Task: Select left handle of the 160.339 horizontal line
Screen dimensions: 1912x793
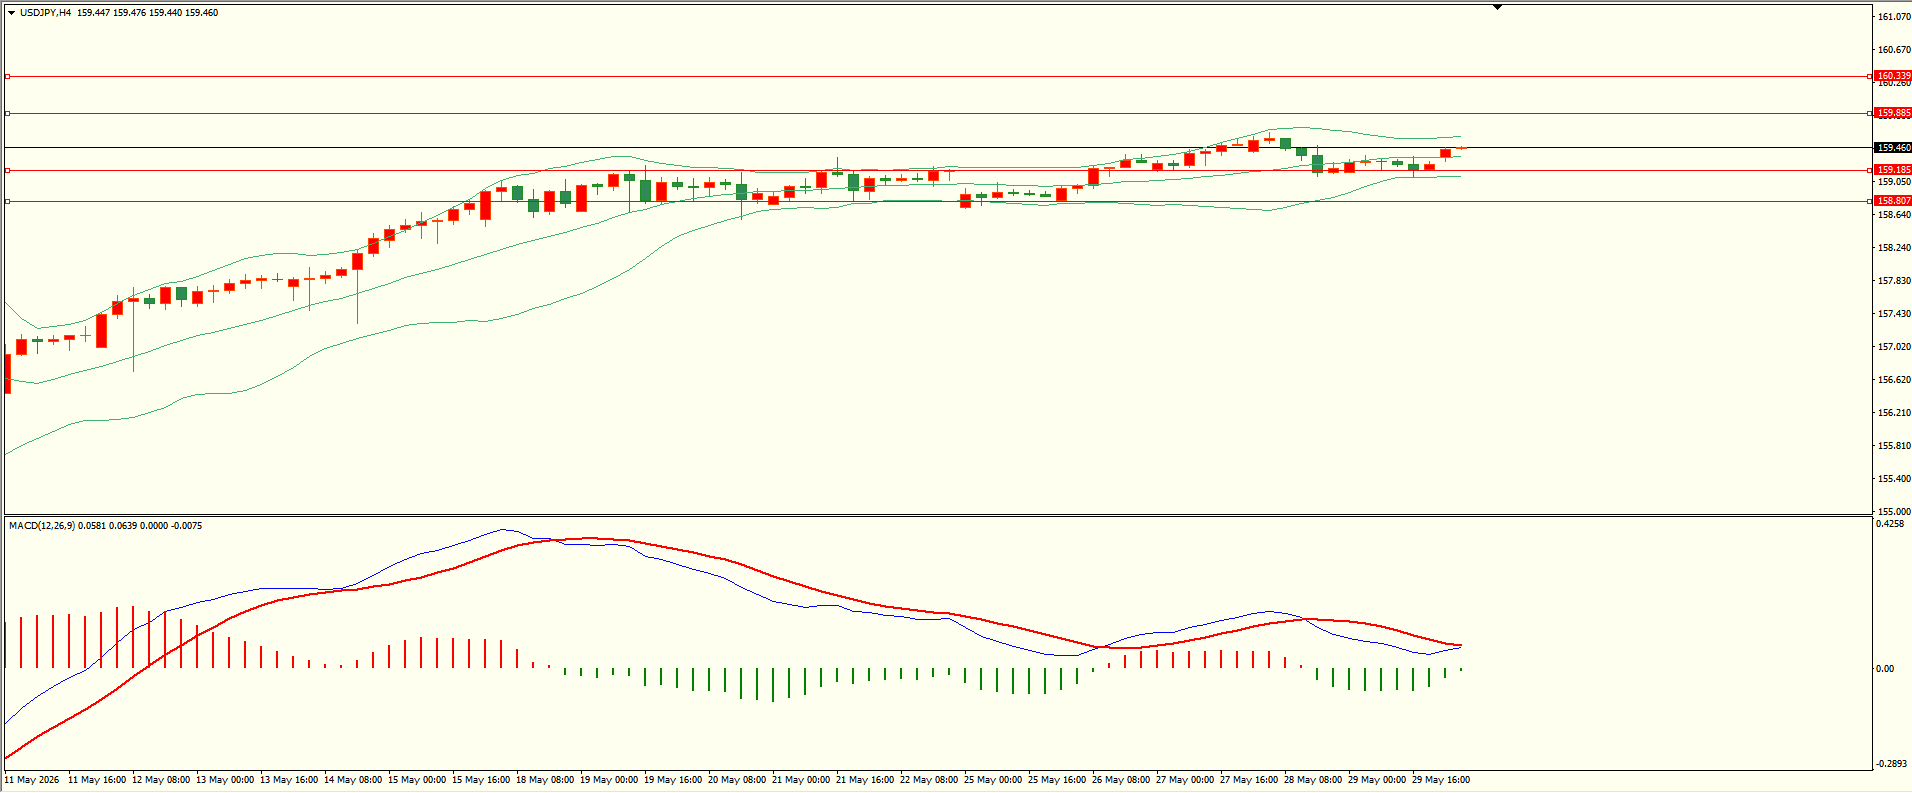Action: pyautogui.click(x=7, y=76)
